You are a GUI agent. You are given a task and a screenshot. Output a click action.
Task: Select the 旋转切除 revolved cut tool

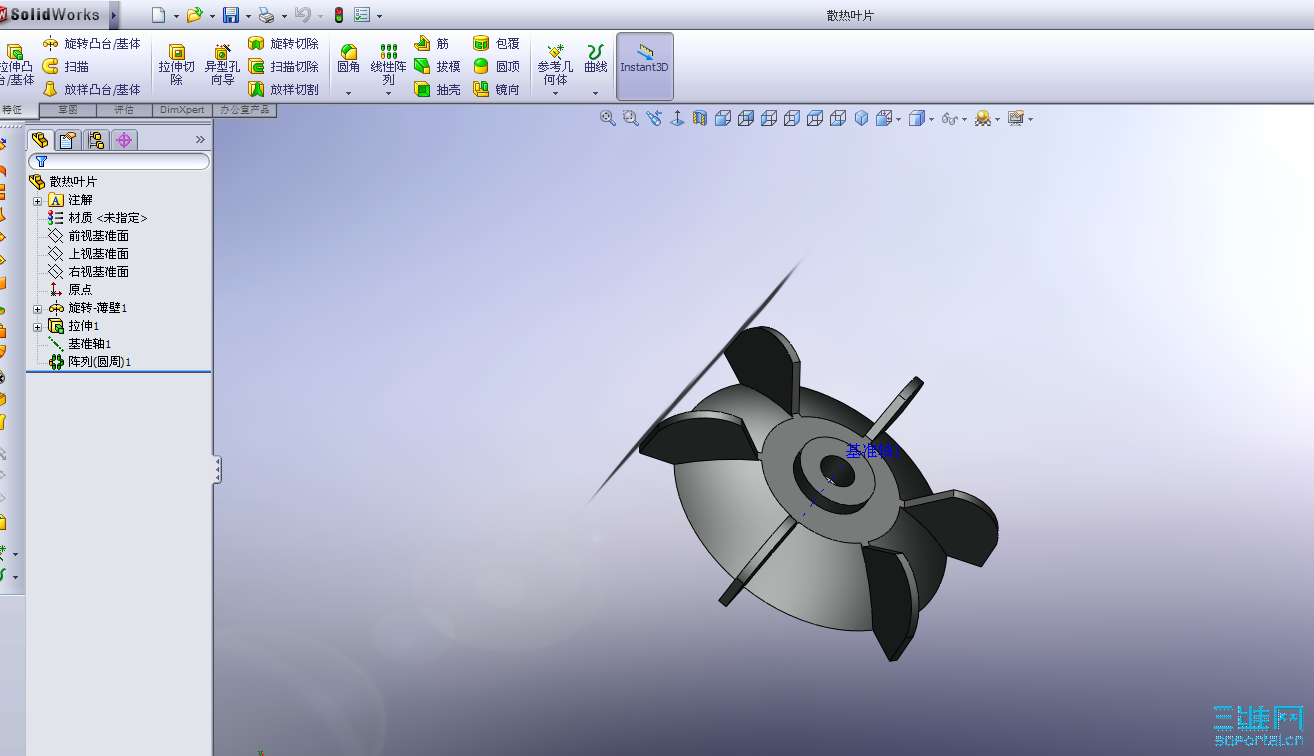284,44
